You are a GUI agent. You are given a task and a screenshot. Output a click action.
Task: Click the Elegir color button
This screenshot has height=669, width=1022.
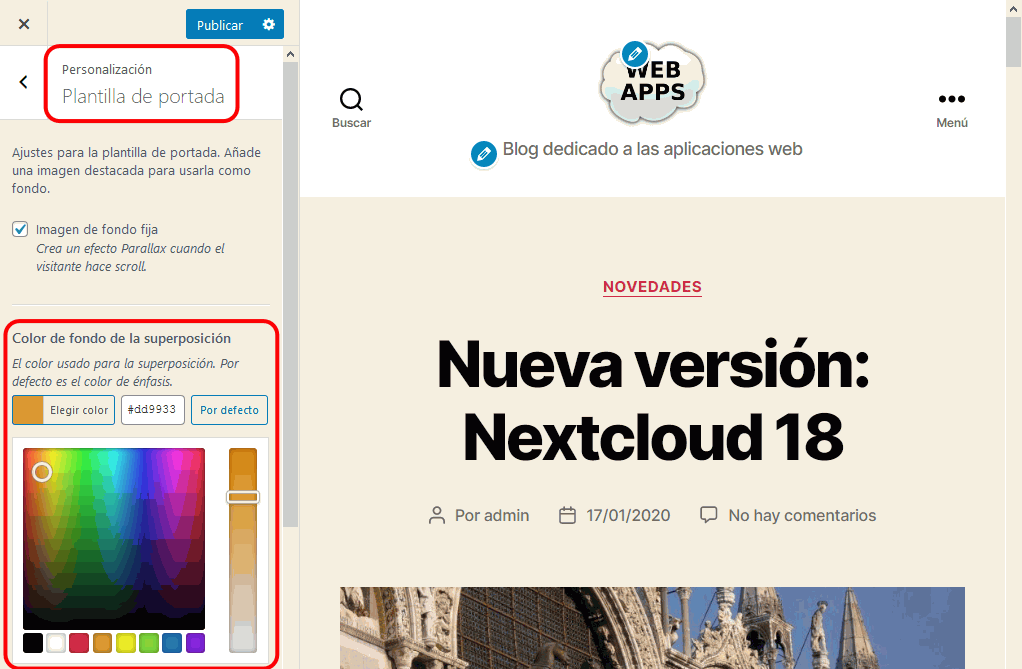coord(63,410)
